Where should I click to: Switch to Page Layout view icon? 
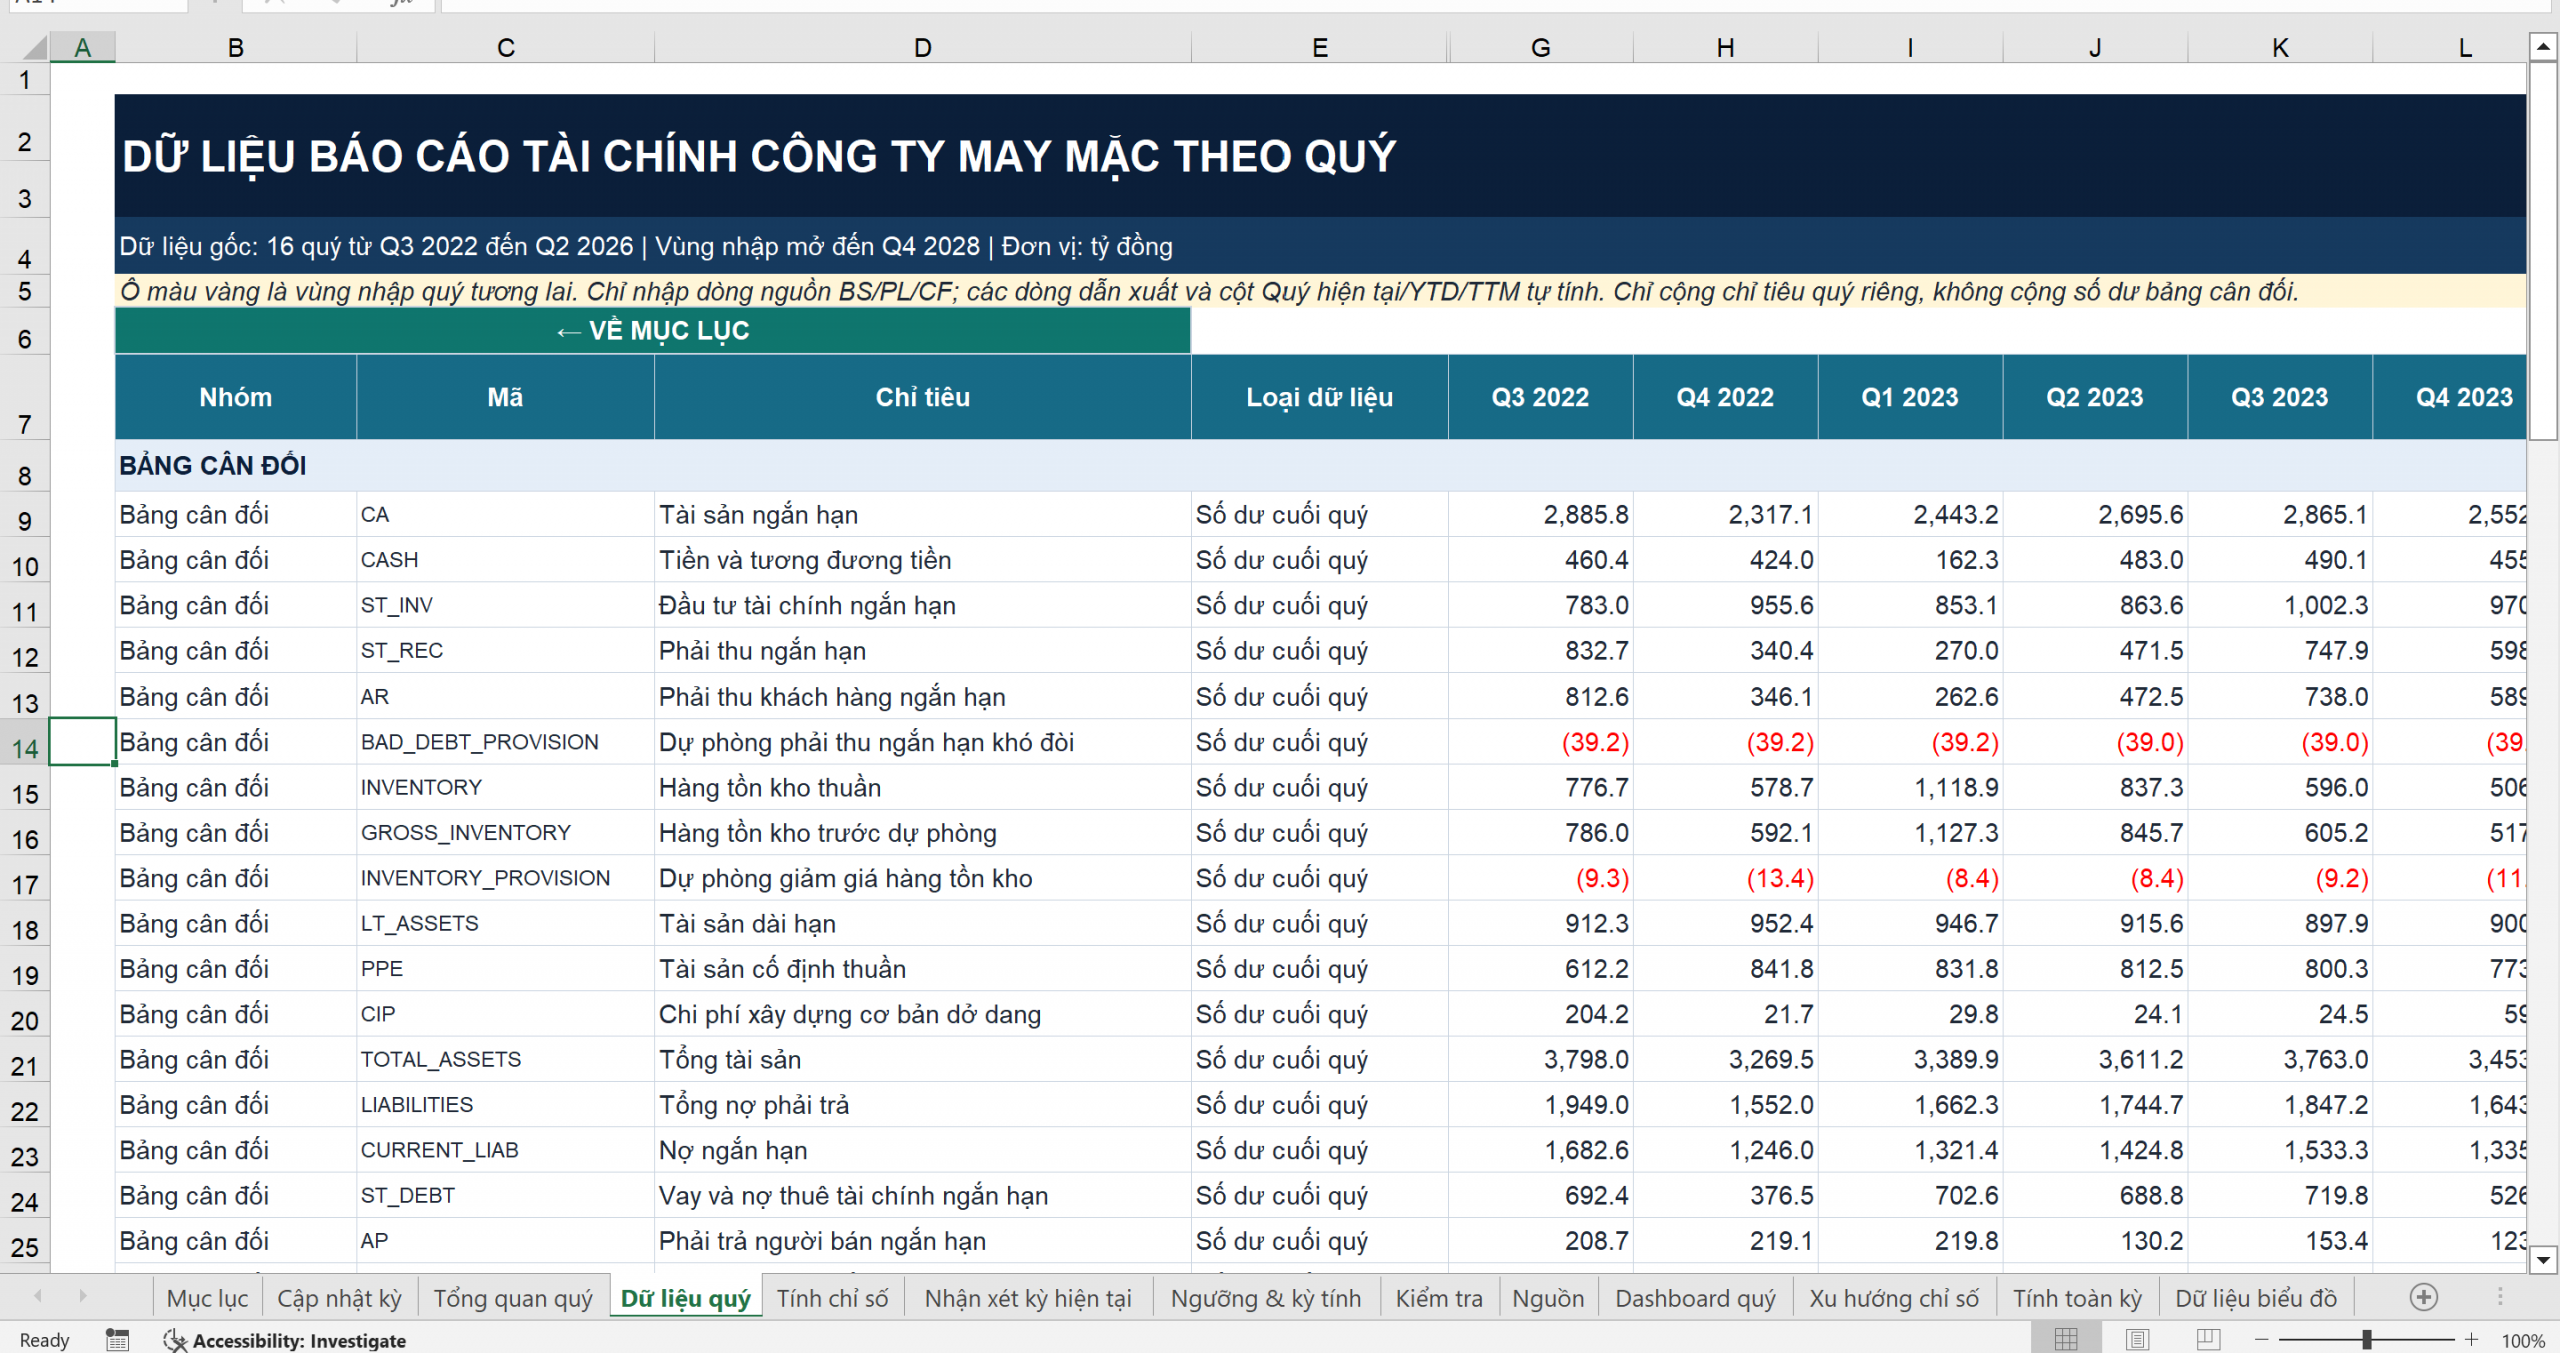(2137, 1339)
